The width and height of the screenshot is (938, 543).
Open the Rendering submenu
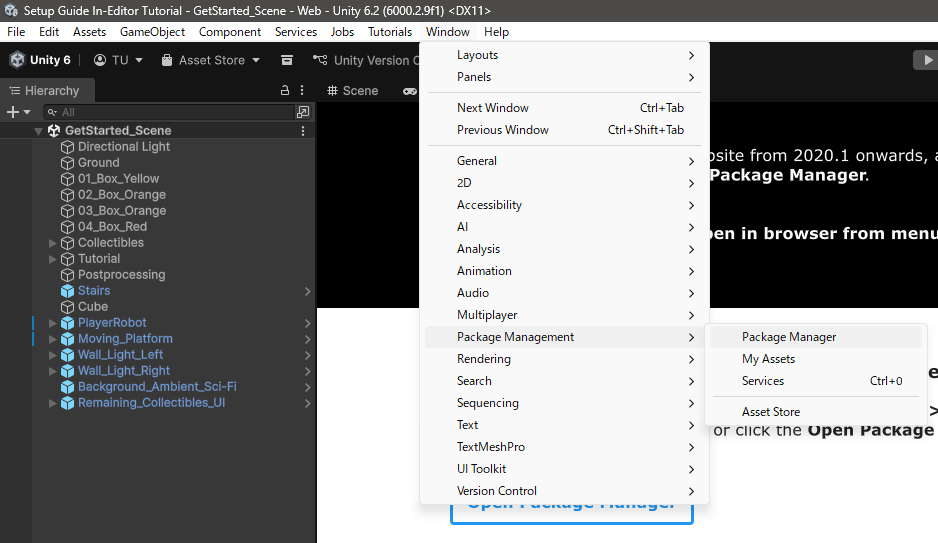484,359
